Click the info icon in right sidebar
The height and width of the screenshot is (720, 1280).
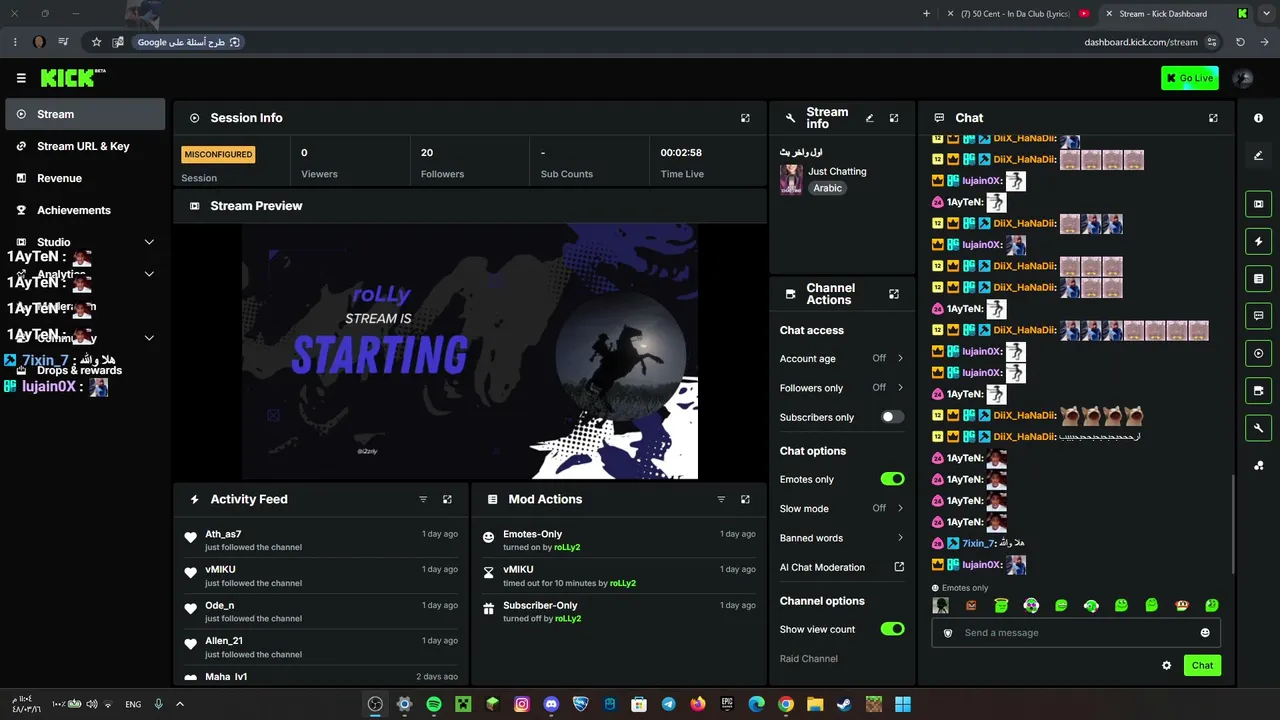pyautogui.click(x=1258, y=118)
